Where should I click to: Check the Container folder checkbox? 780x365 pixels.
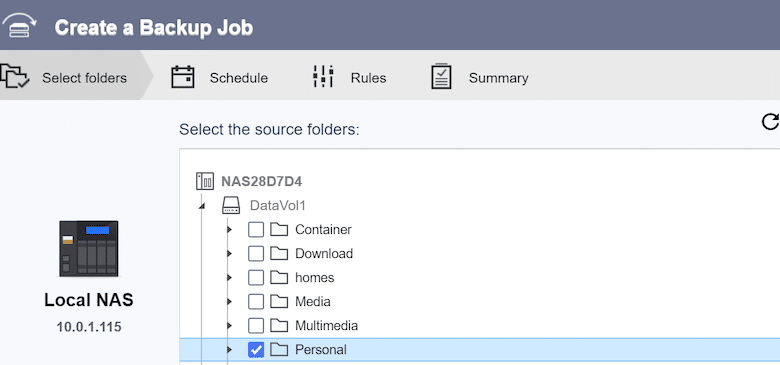pyautogui.click(x=256, y=230)
